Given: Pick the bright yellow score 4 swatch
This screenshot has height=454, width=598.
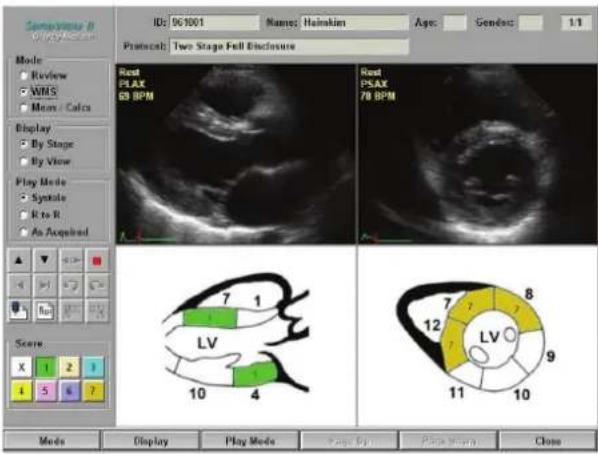Looking at the screenshot, I should click(21, 391).
